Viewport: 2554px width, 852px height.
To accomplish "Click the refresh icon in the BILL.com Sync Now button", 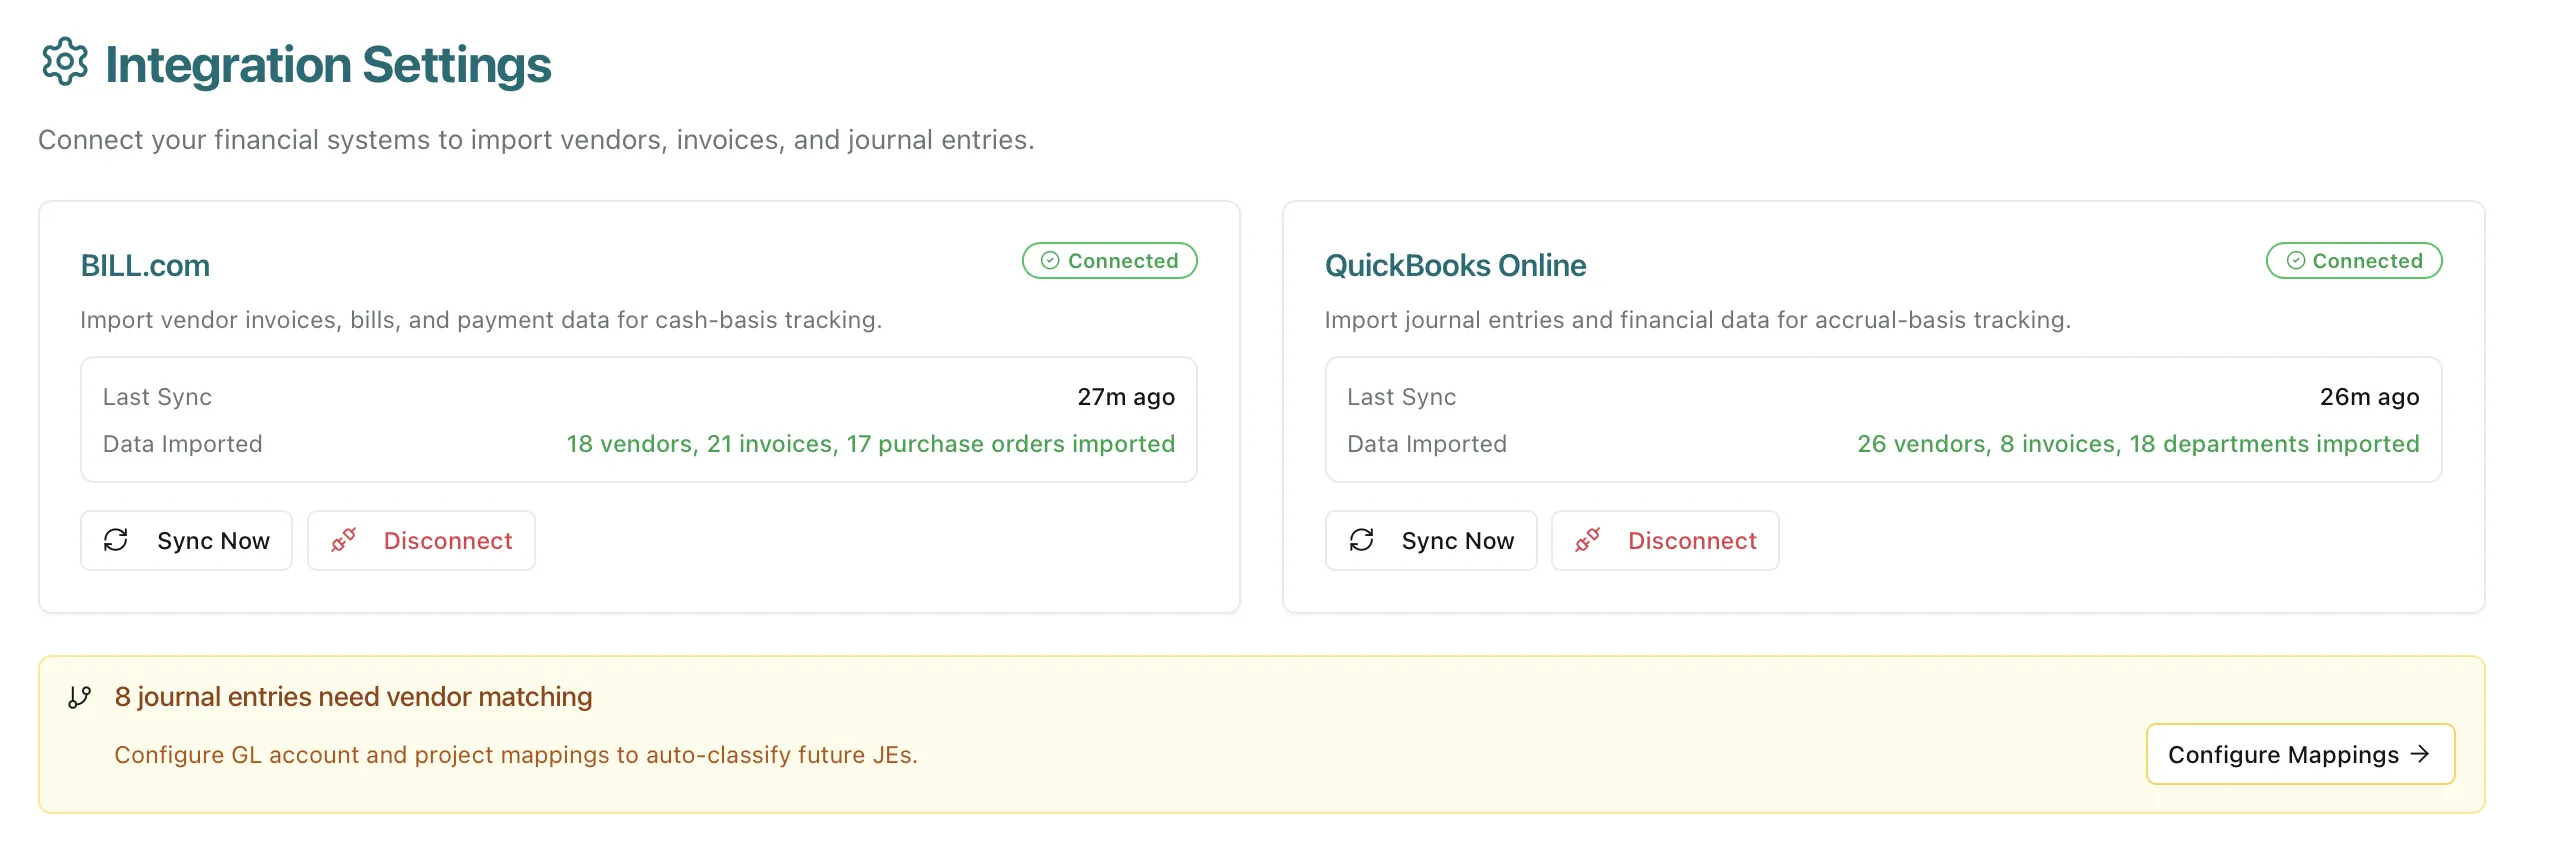I will 116,540.
